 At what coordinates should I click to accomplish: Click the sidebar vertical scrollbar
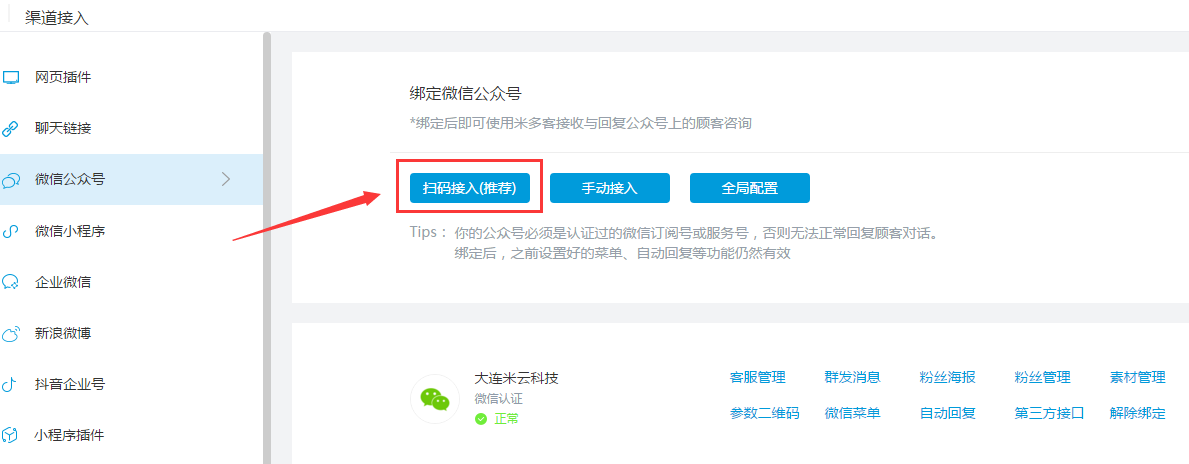click(267, 248)
